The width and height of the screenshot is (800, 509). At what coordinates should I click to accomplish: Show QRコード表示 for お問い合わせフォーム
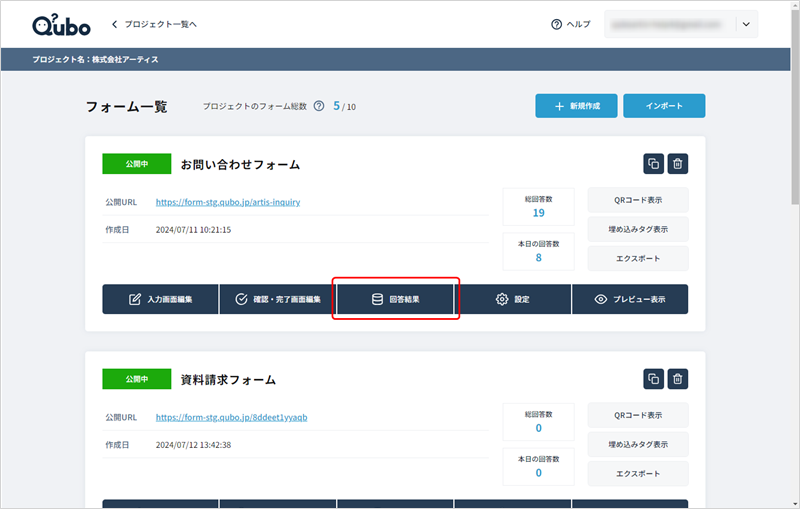pyautogui.click(x=638, y=200)
